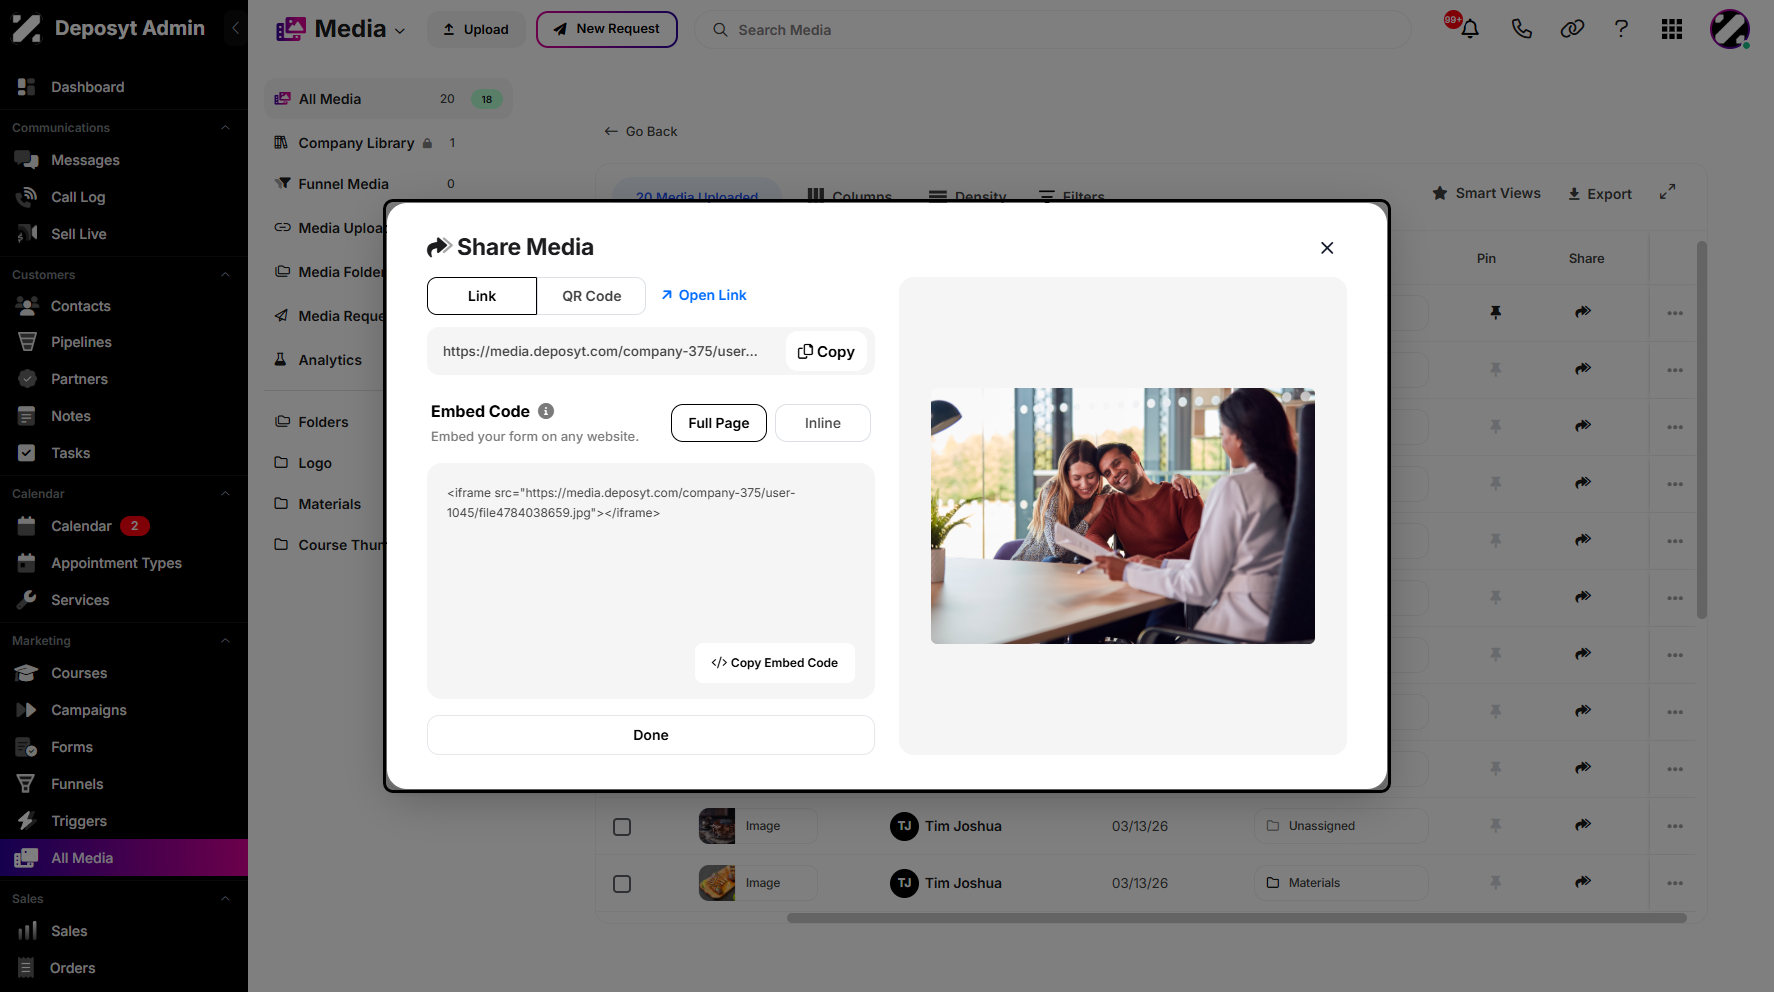The height and width of the screenshot is (992, 1774).
Task: Select the Full Page embed option
Action: pyautogui.click(x=719, y=423)
